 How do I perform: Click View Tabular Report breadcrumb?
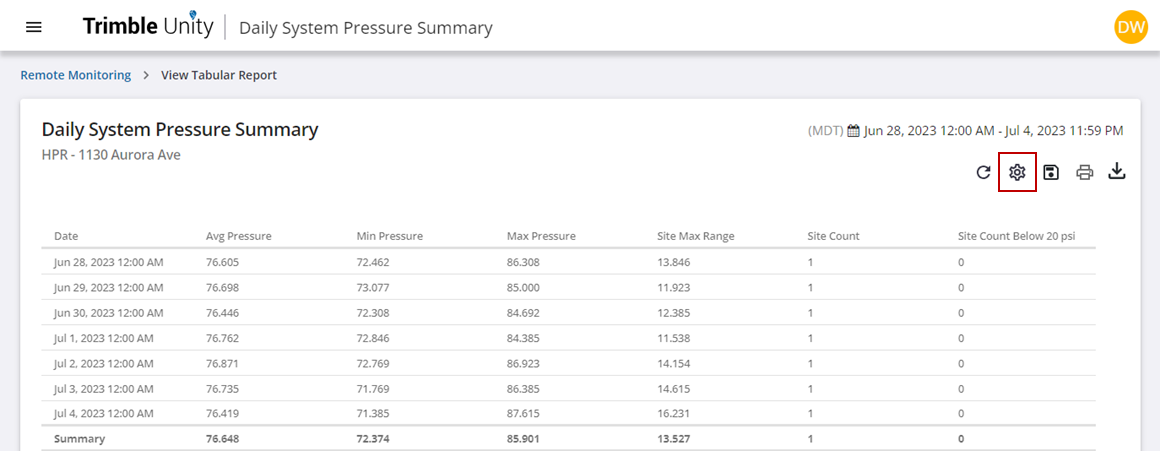(x=219, y=75)
